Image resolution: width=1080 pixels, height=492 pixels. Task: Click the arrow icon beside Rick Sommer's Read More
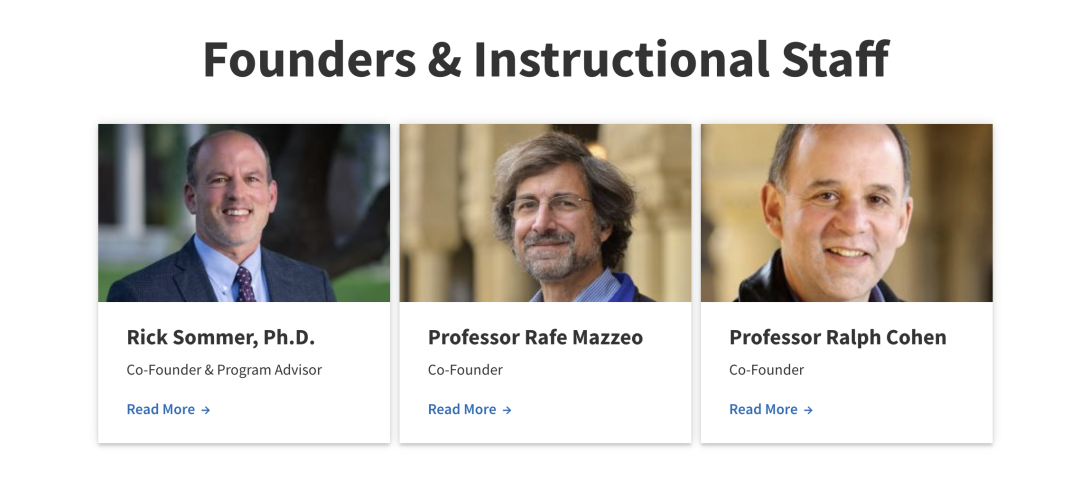click(206, 410)
